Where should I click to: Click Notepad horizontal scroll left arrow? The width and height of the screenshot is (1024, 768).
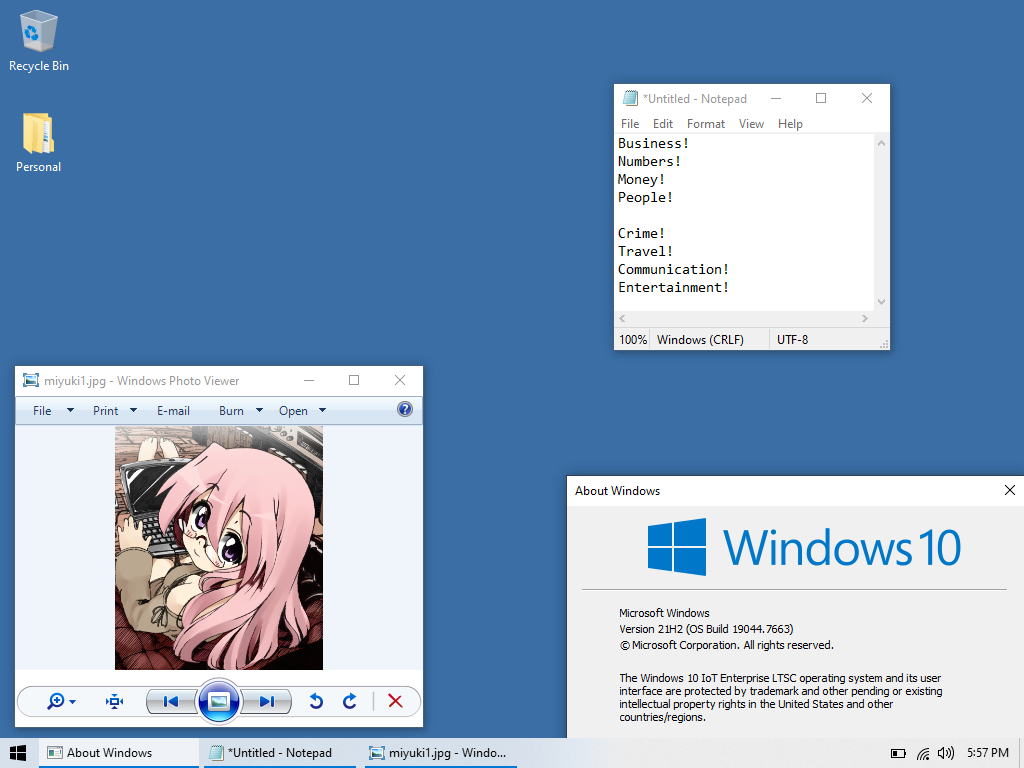622,319
